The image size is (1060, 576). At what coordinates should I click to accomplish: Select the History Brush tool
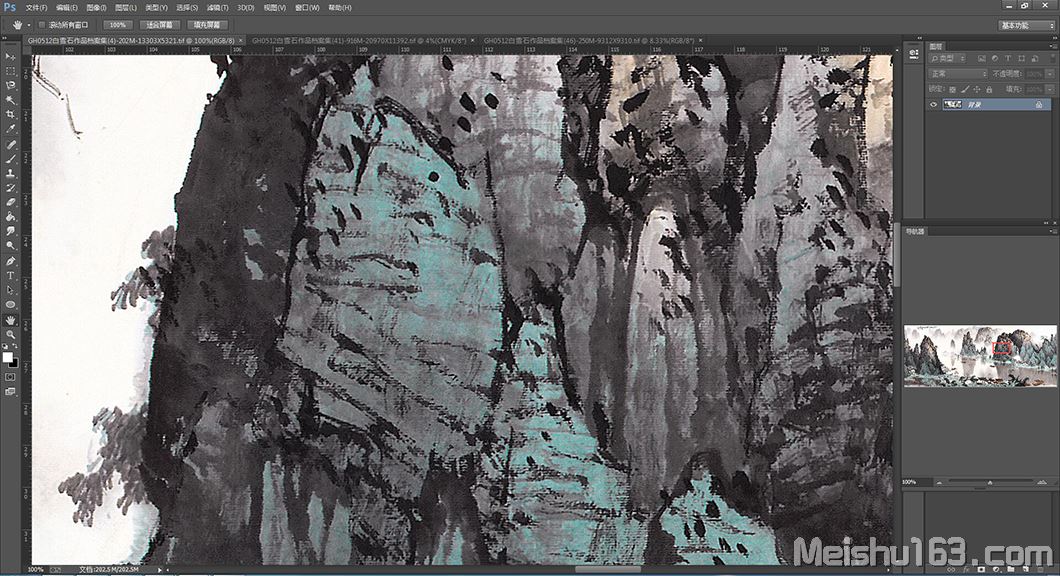click(10, 188)
